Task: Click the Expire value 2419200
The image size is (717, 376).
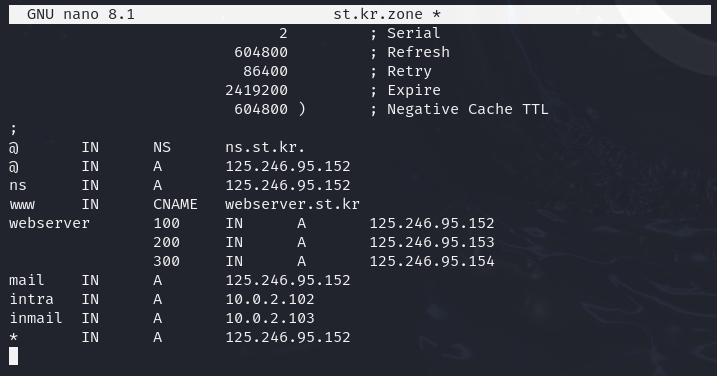Action: [256, 90]
